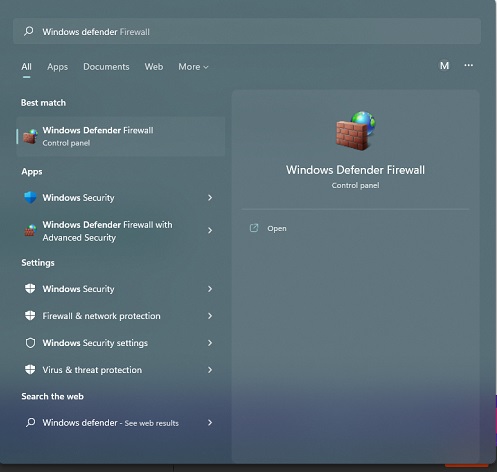Screen dimensions: 497x472
Task: Click the M account avatar
Action: pos(444,66)
